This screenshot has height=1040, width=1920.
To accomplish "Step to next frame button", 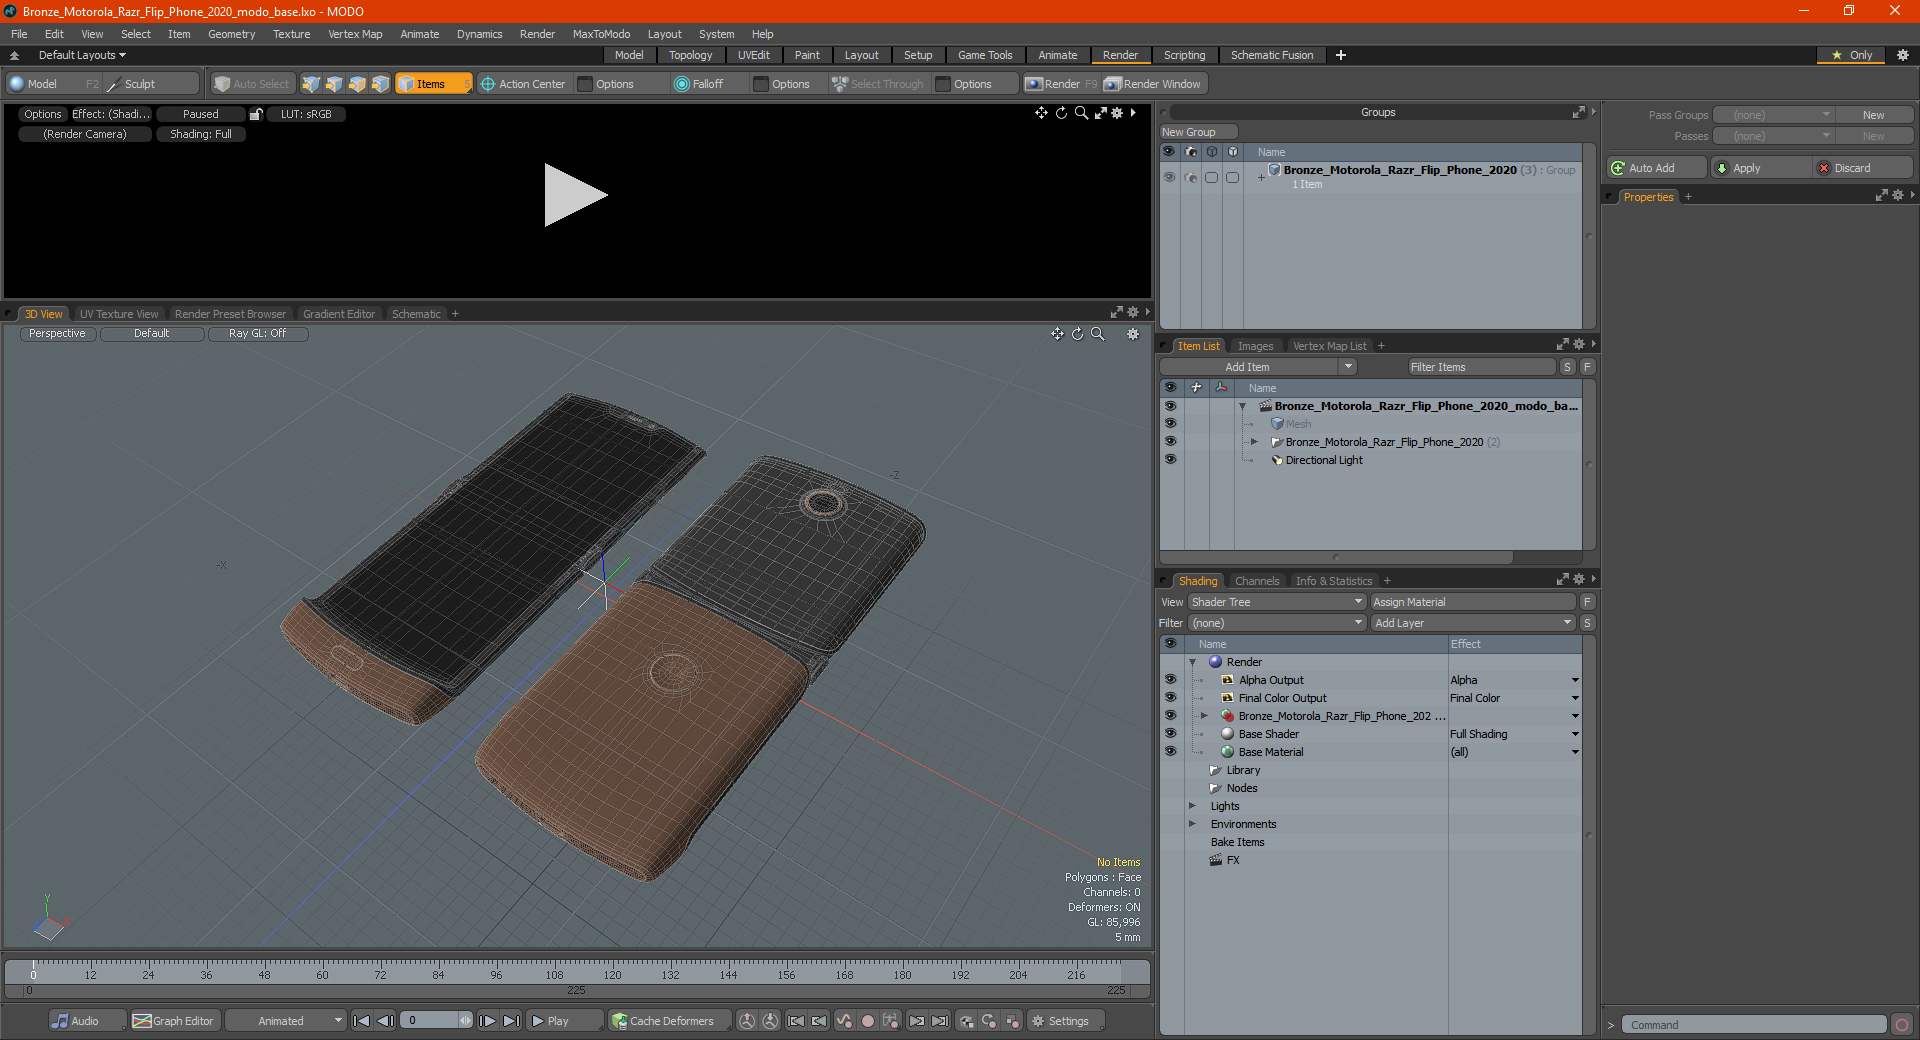I will [x=487, y=1021].
